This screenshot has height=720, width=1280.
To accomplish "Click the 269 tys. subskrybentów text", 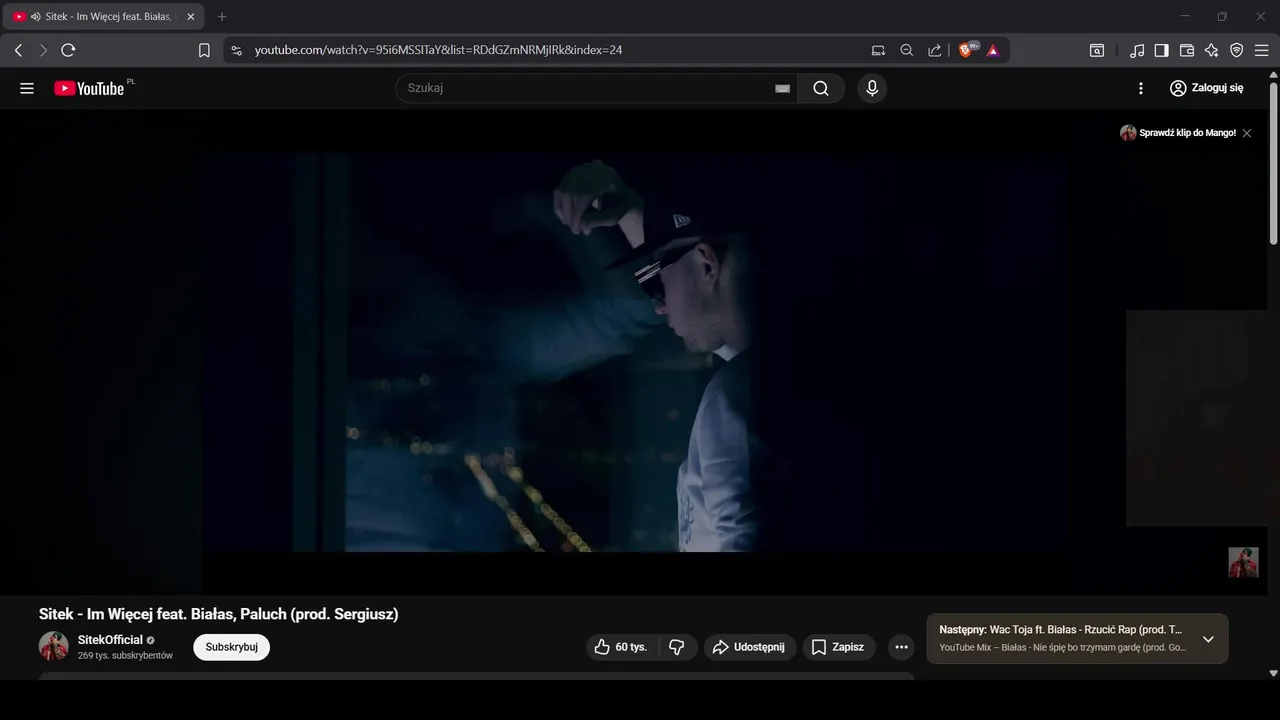I will [125, 656].
